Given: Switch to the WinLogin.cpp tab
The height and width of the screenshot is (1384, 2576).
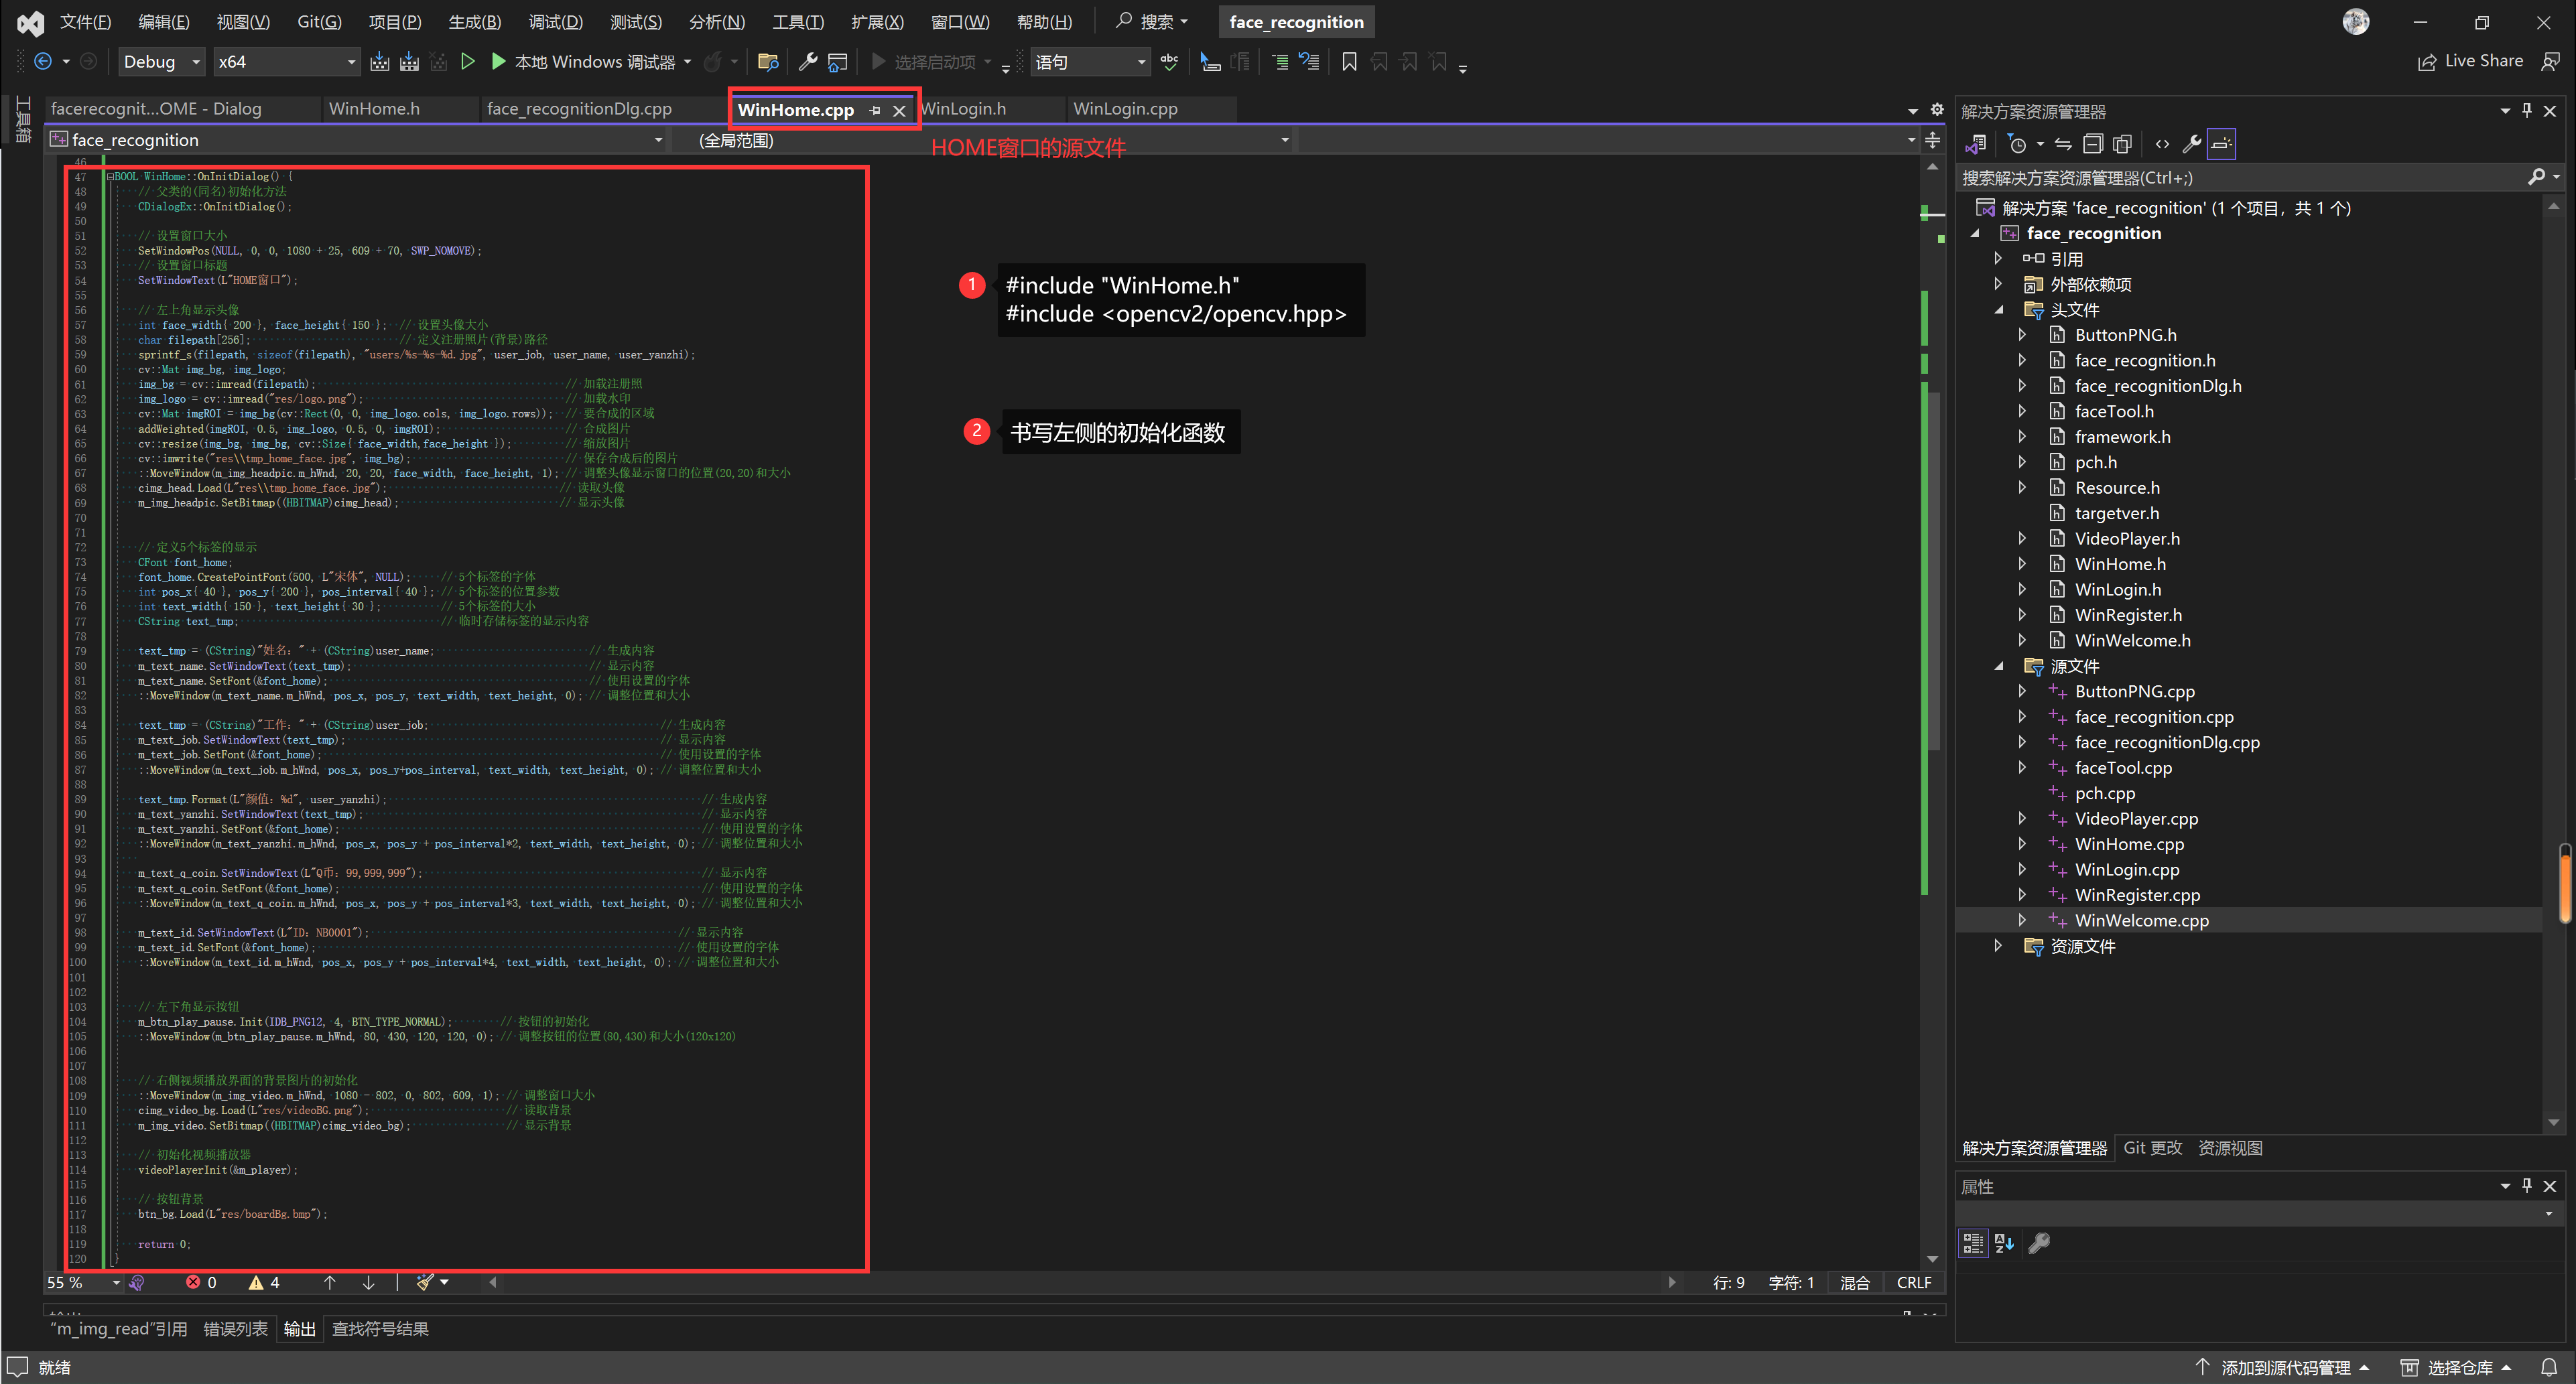Looking at the screenshot, I should (x=1125, y=109).
